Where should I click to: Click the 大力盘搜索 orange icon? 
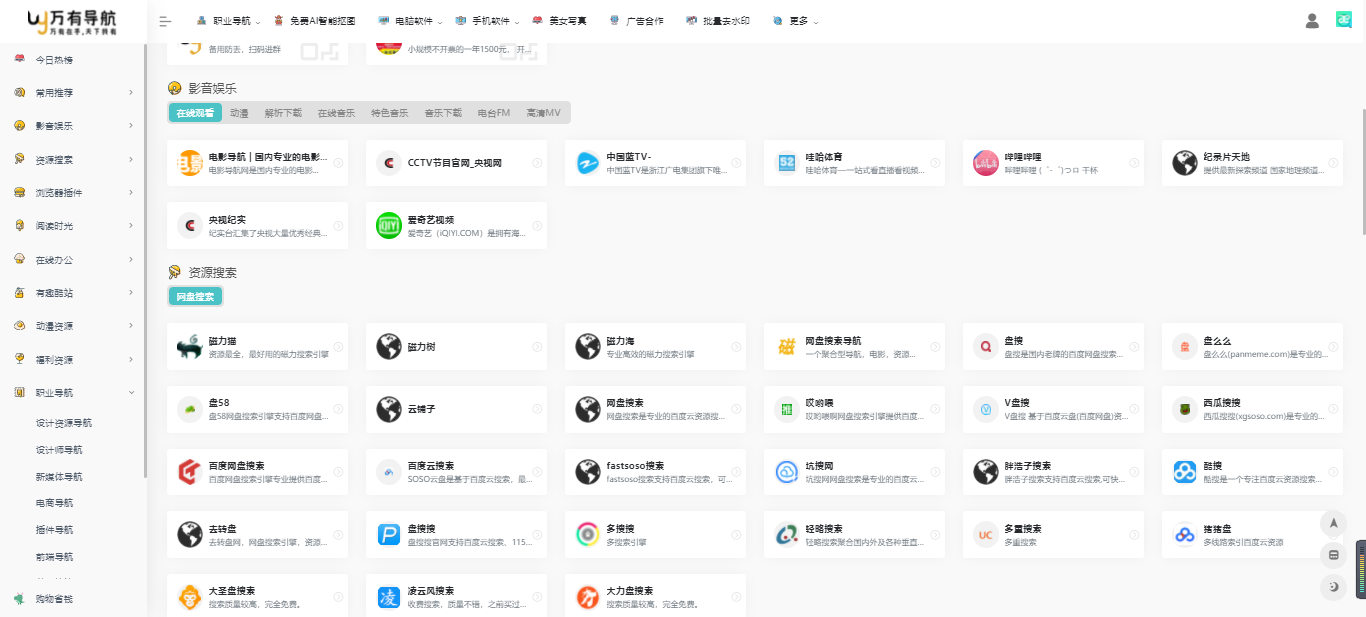point(588,598)
